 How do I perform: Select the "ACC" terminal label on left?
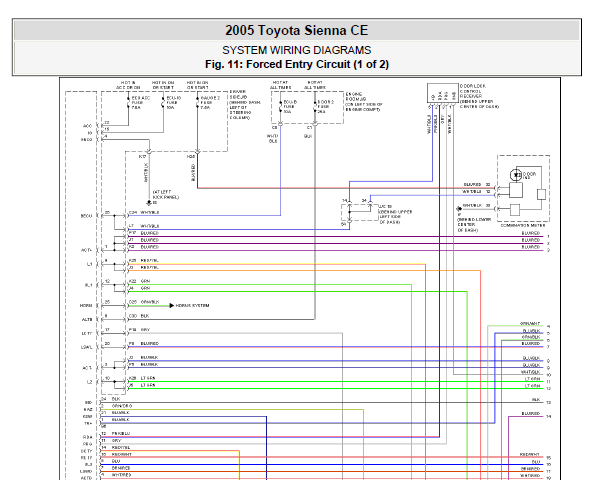point(87,126)
